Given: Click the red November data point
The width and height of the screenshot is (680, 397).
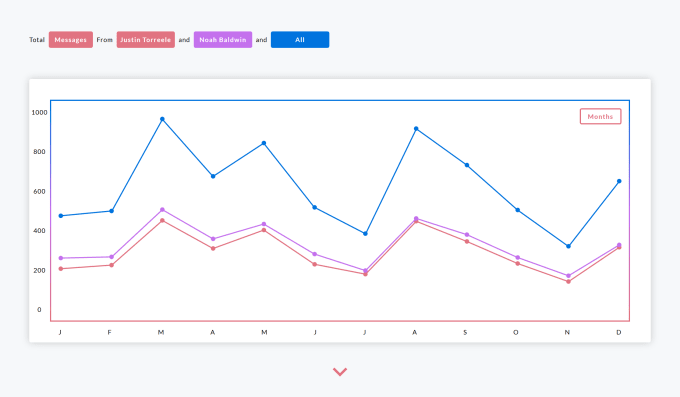Looking at the screenshot, I should tap(568, 282).
